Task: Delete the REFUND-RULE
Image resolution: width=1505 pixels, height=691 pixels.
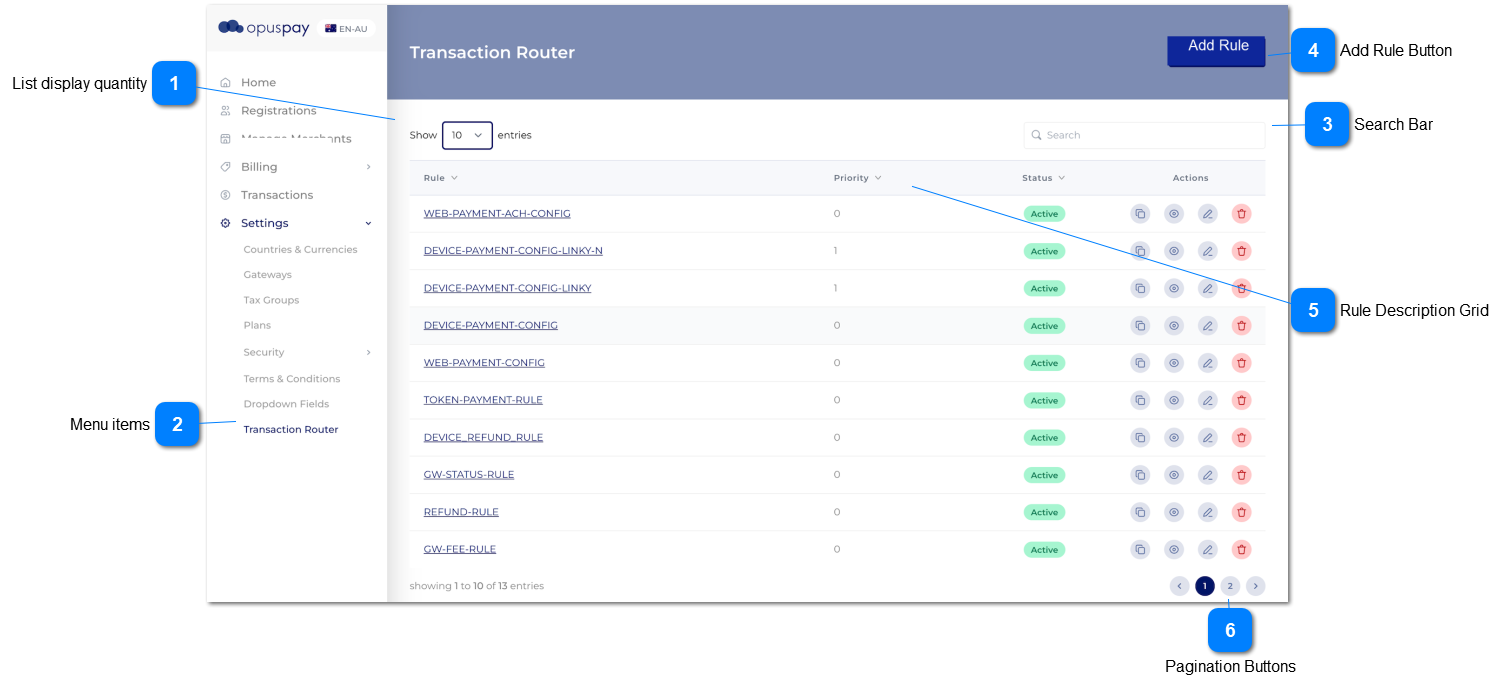Action: coord(1241,511)
